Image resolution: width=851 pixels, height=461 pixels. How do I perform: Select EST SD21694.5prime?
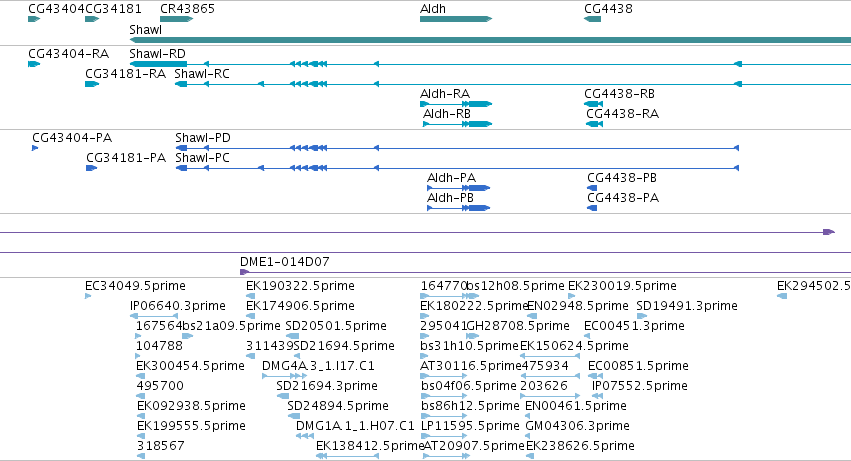344,346
